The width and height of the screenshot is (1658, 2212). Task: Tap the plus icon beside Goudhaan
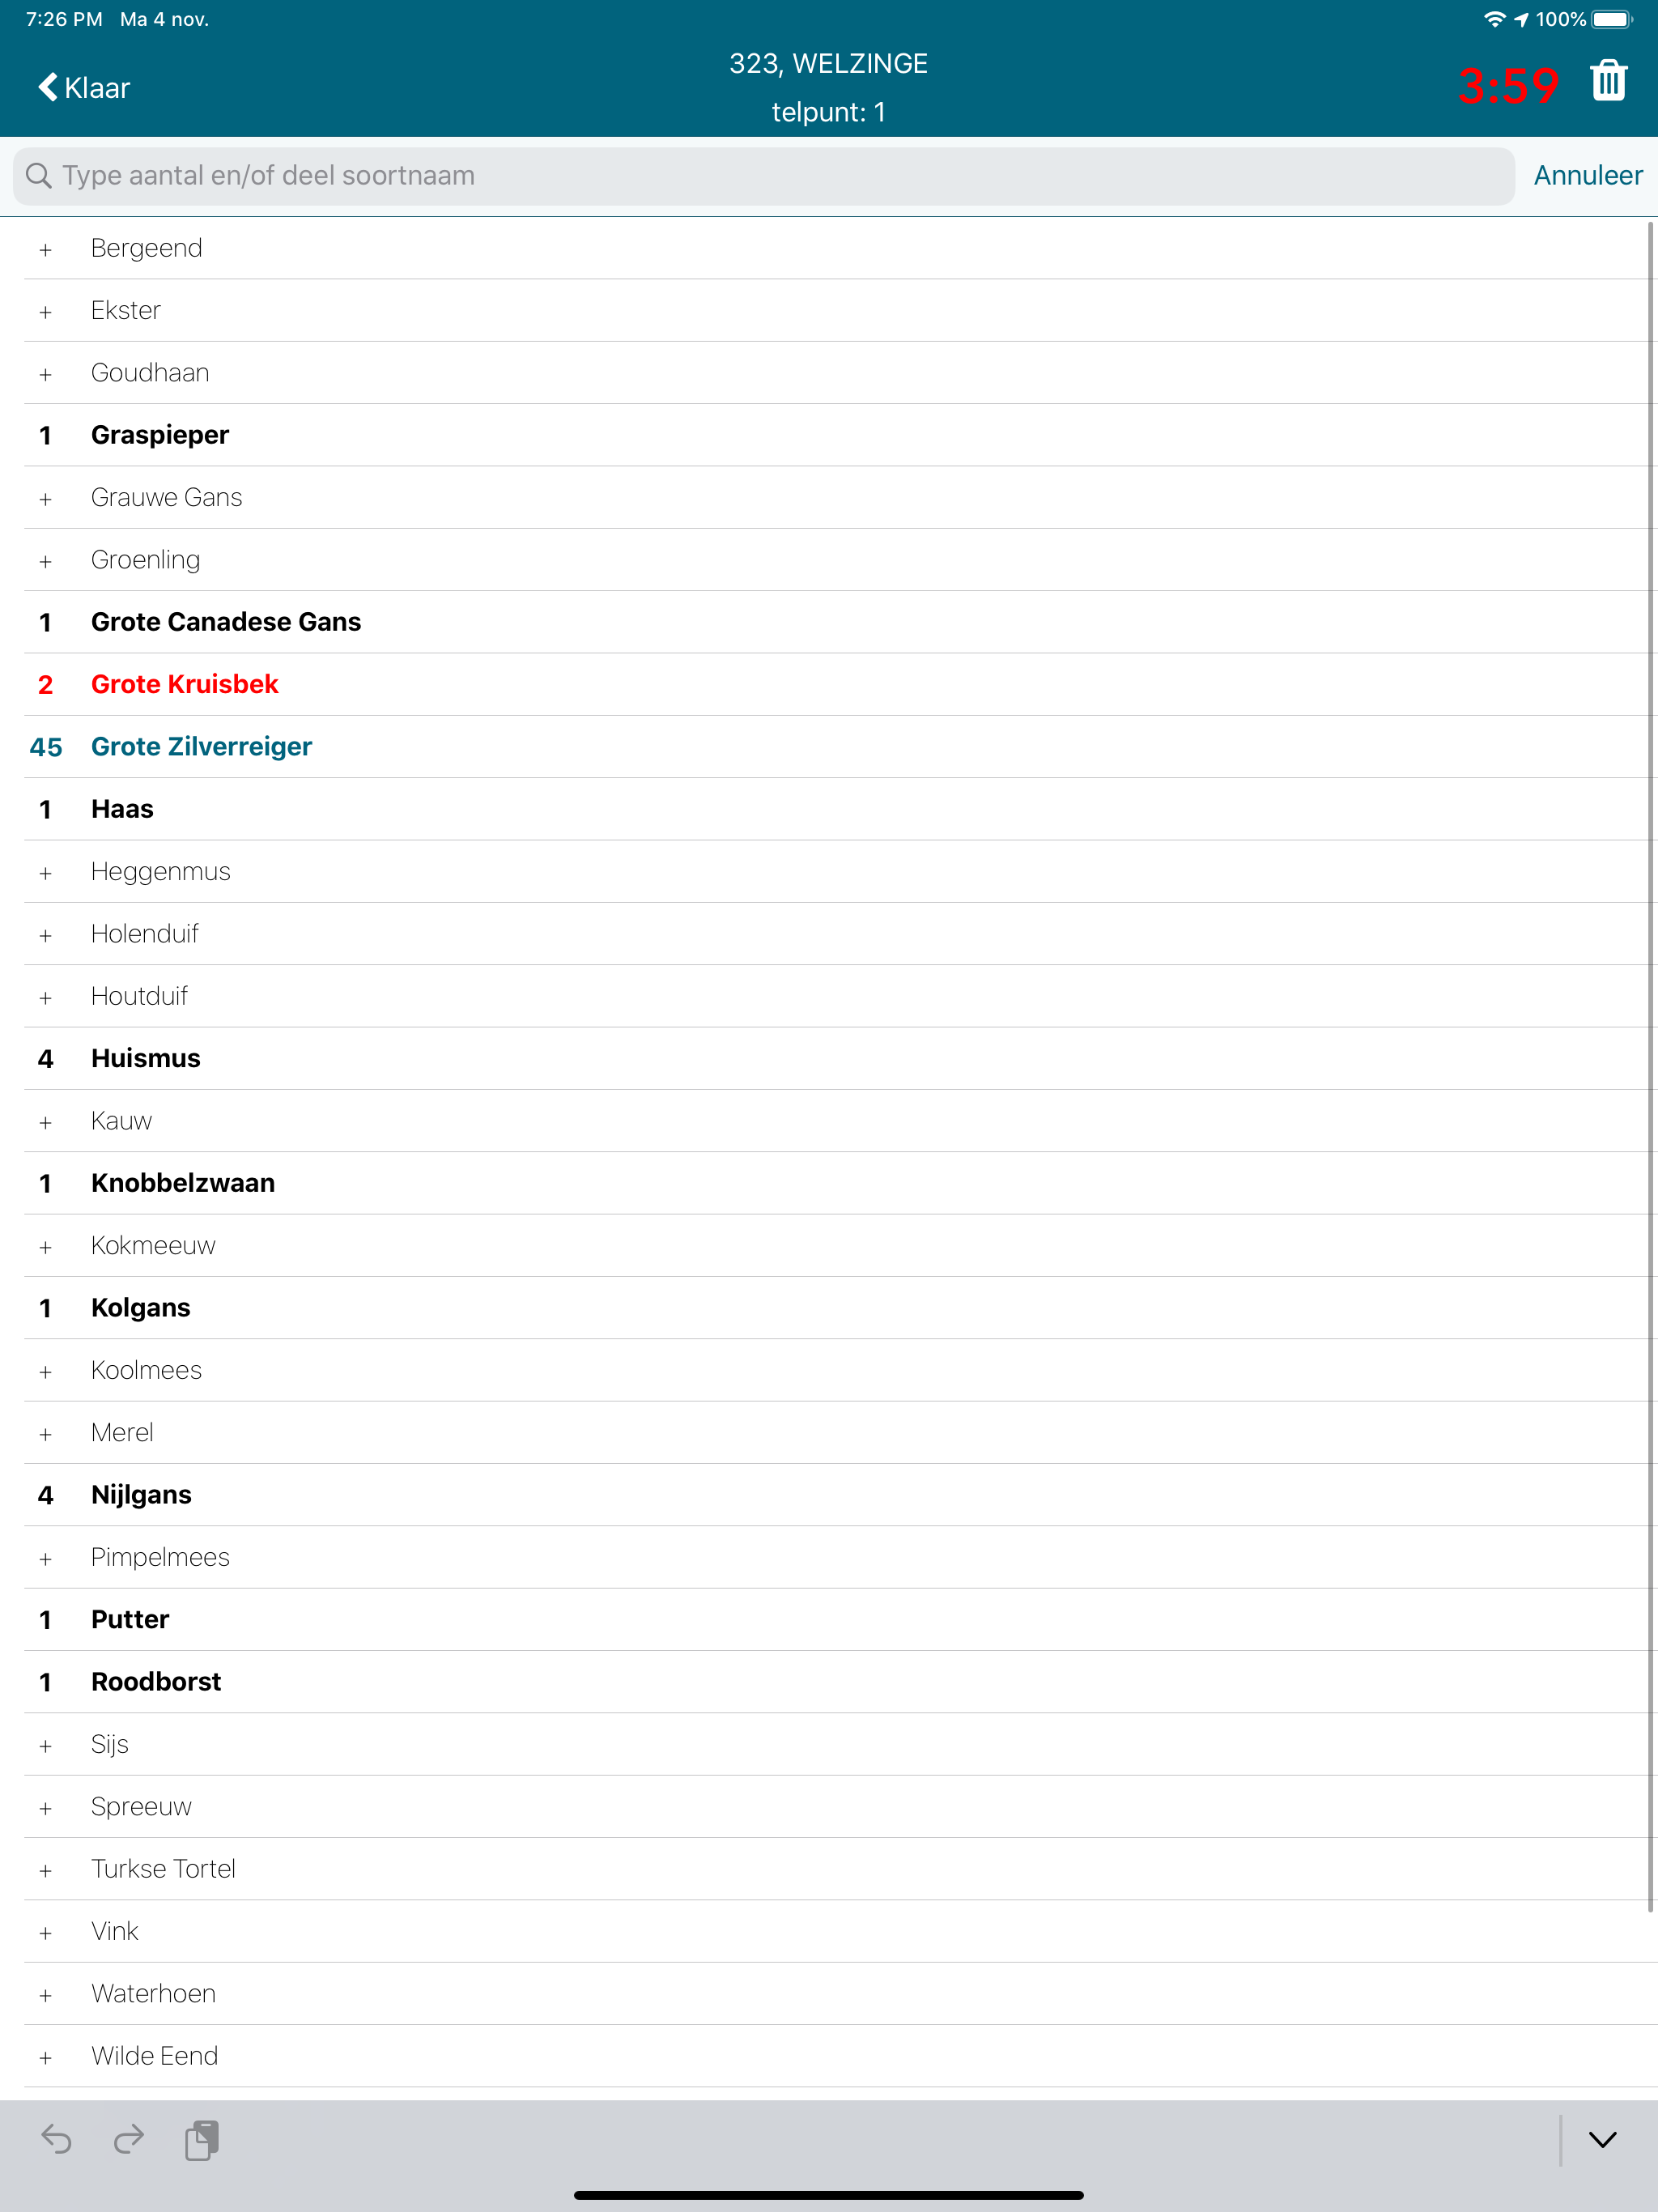[45, 374]
